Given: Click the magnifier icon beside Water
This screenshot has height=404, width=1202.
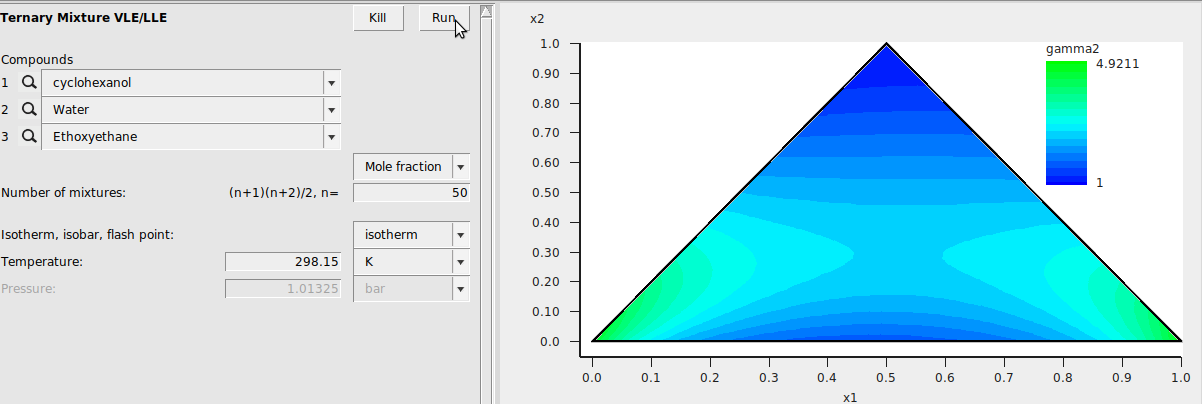Looking at the screenshot, I should [x=29, y=110].
